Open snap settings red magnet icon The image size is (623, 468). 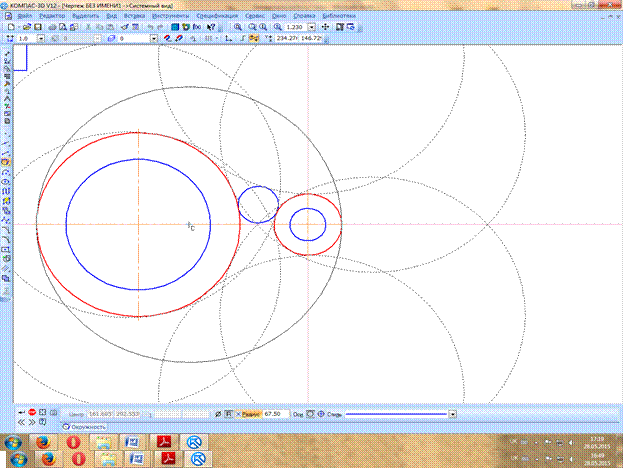[x=167, y=39]
